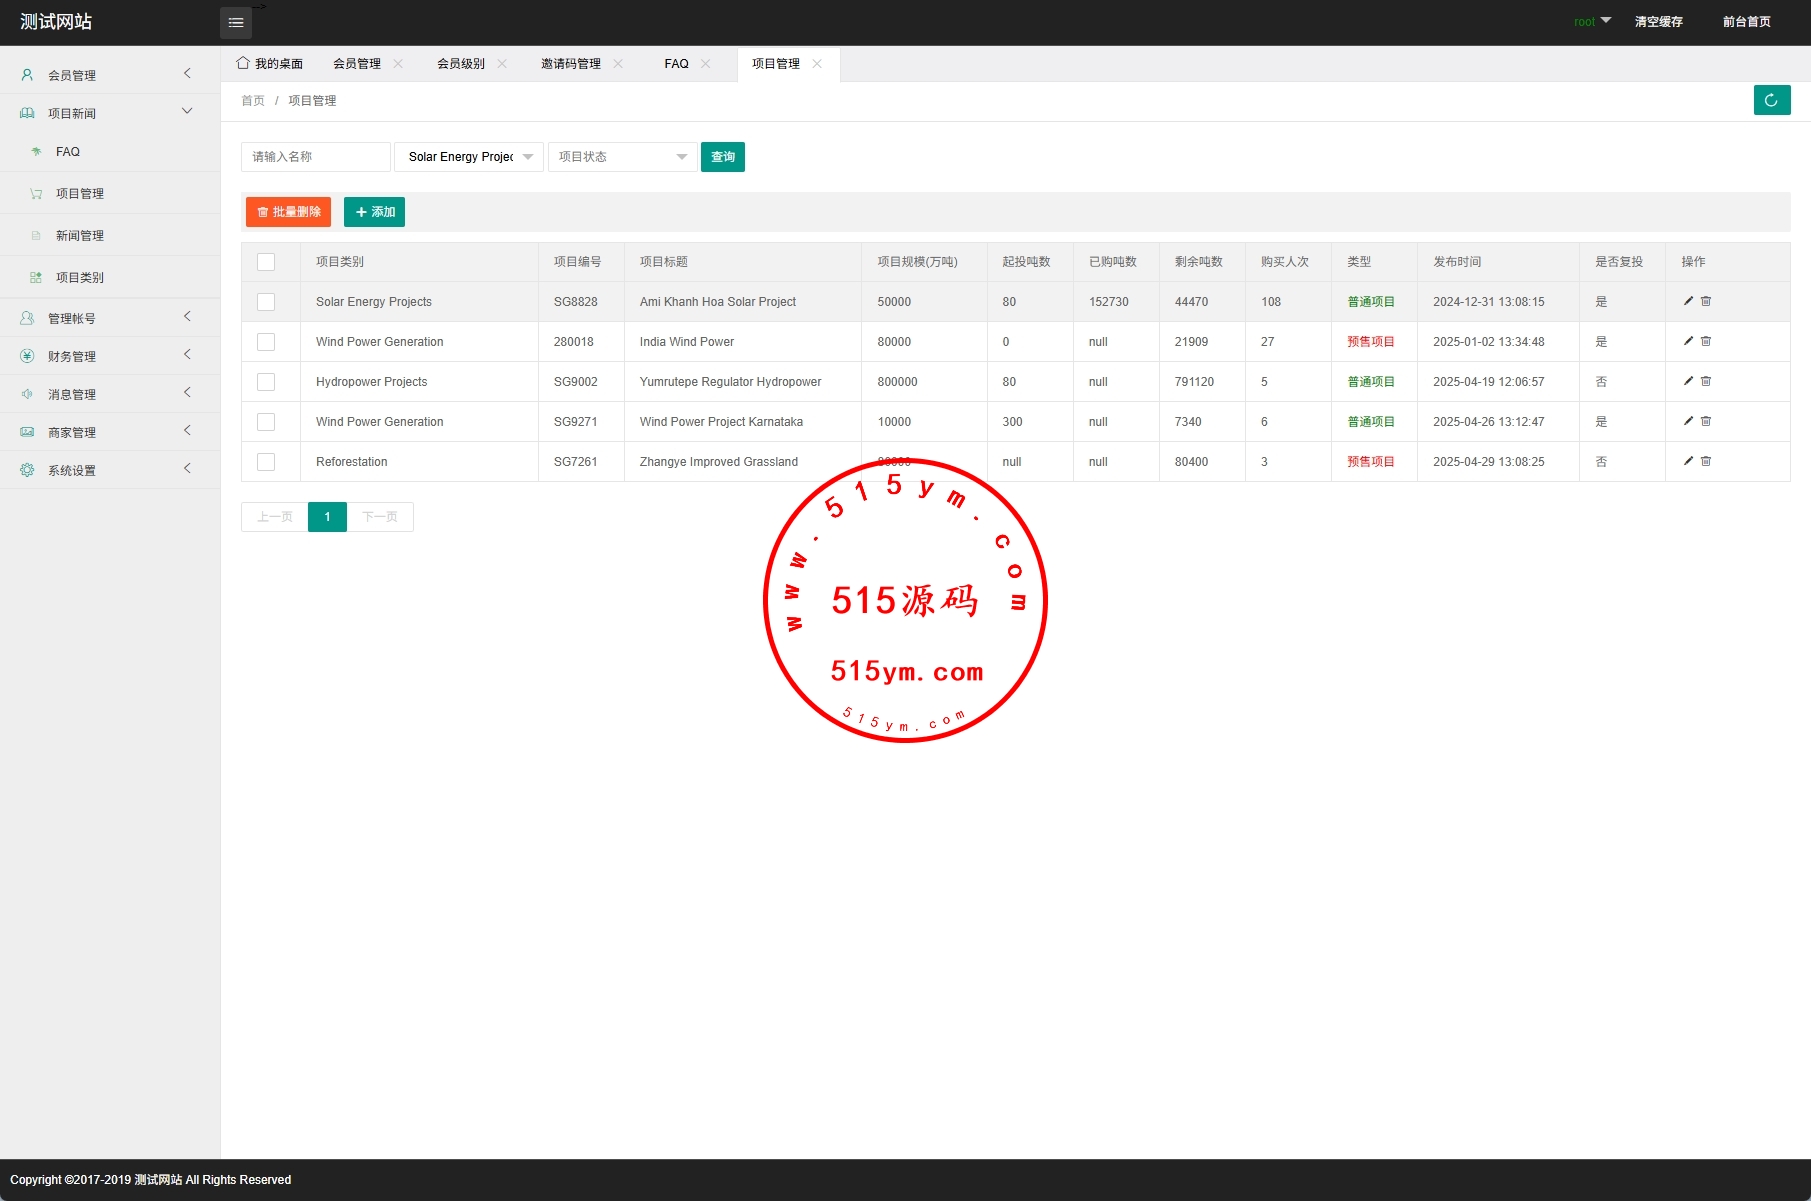Image resolution: width=1811 pixels, height=1201 pixels.
Task: Click the hamburger menu toggle icon
Action: click(236, 22)
